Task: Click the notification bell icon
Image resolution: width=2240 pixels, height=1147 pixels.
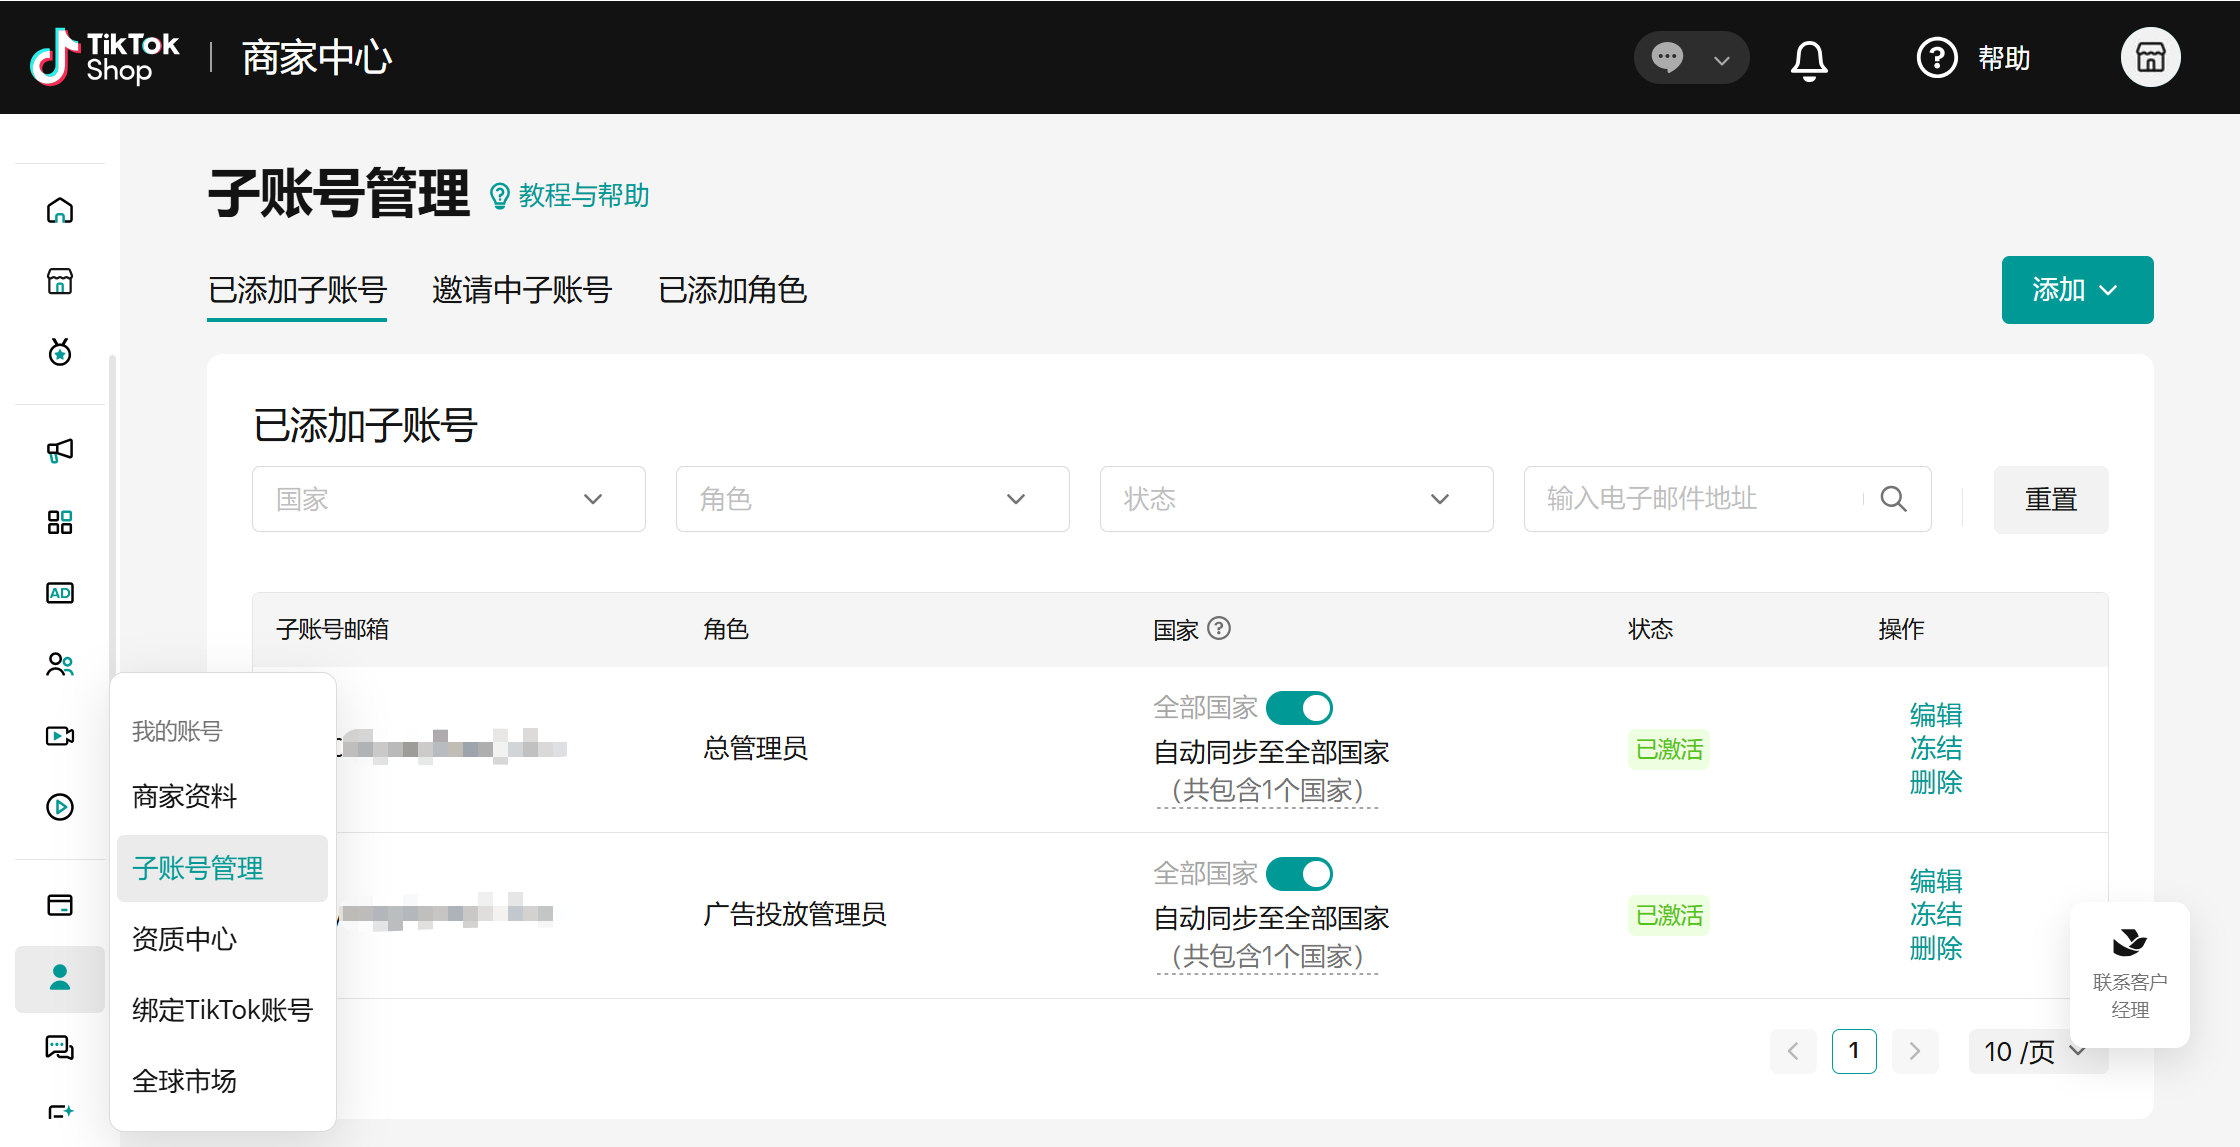Action: pos(1808,59)
